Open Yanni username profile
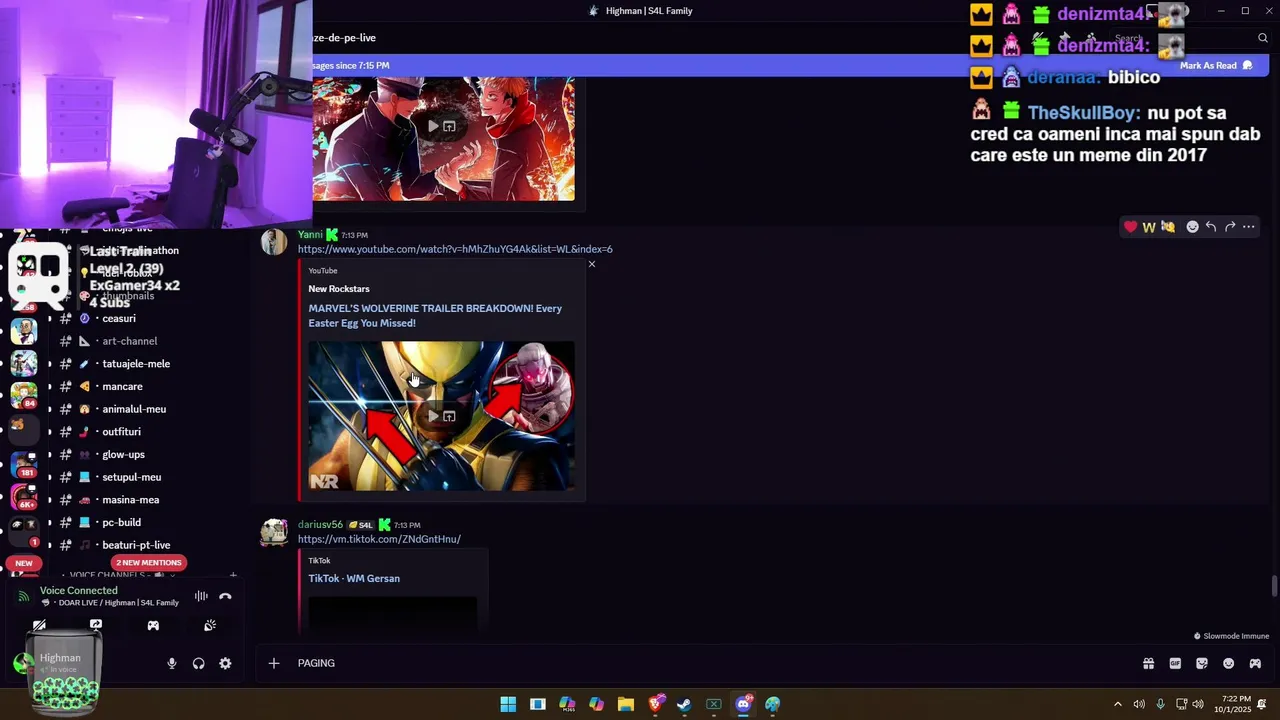1280x720 pixels. coord(310,234)
